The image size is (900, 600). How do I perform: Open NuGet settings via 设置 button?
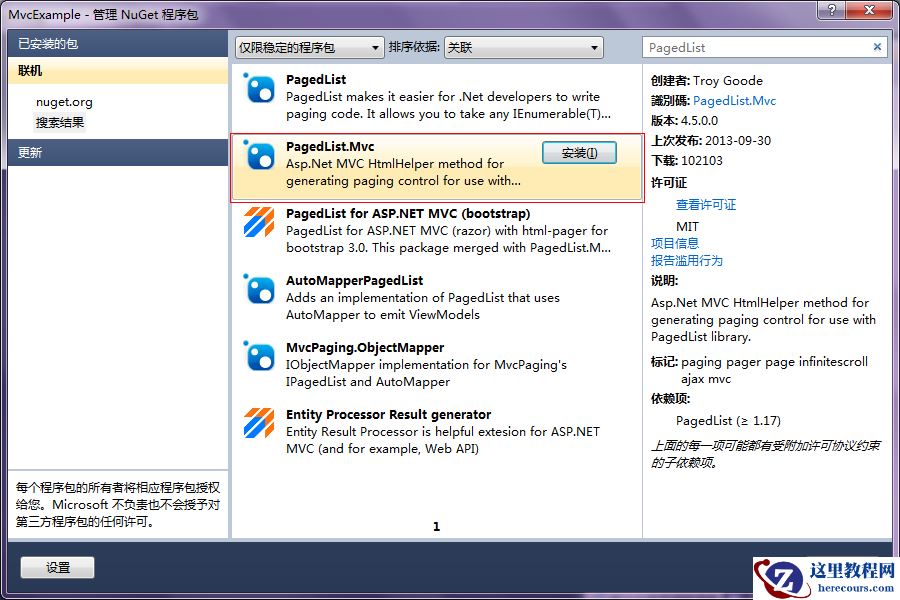tap(56, 567)
